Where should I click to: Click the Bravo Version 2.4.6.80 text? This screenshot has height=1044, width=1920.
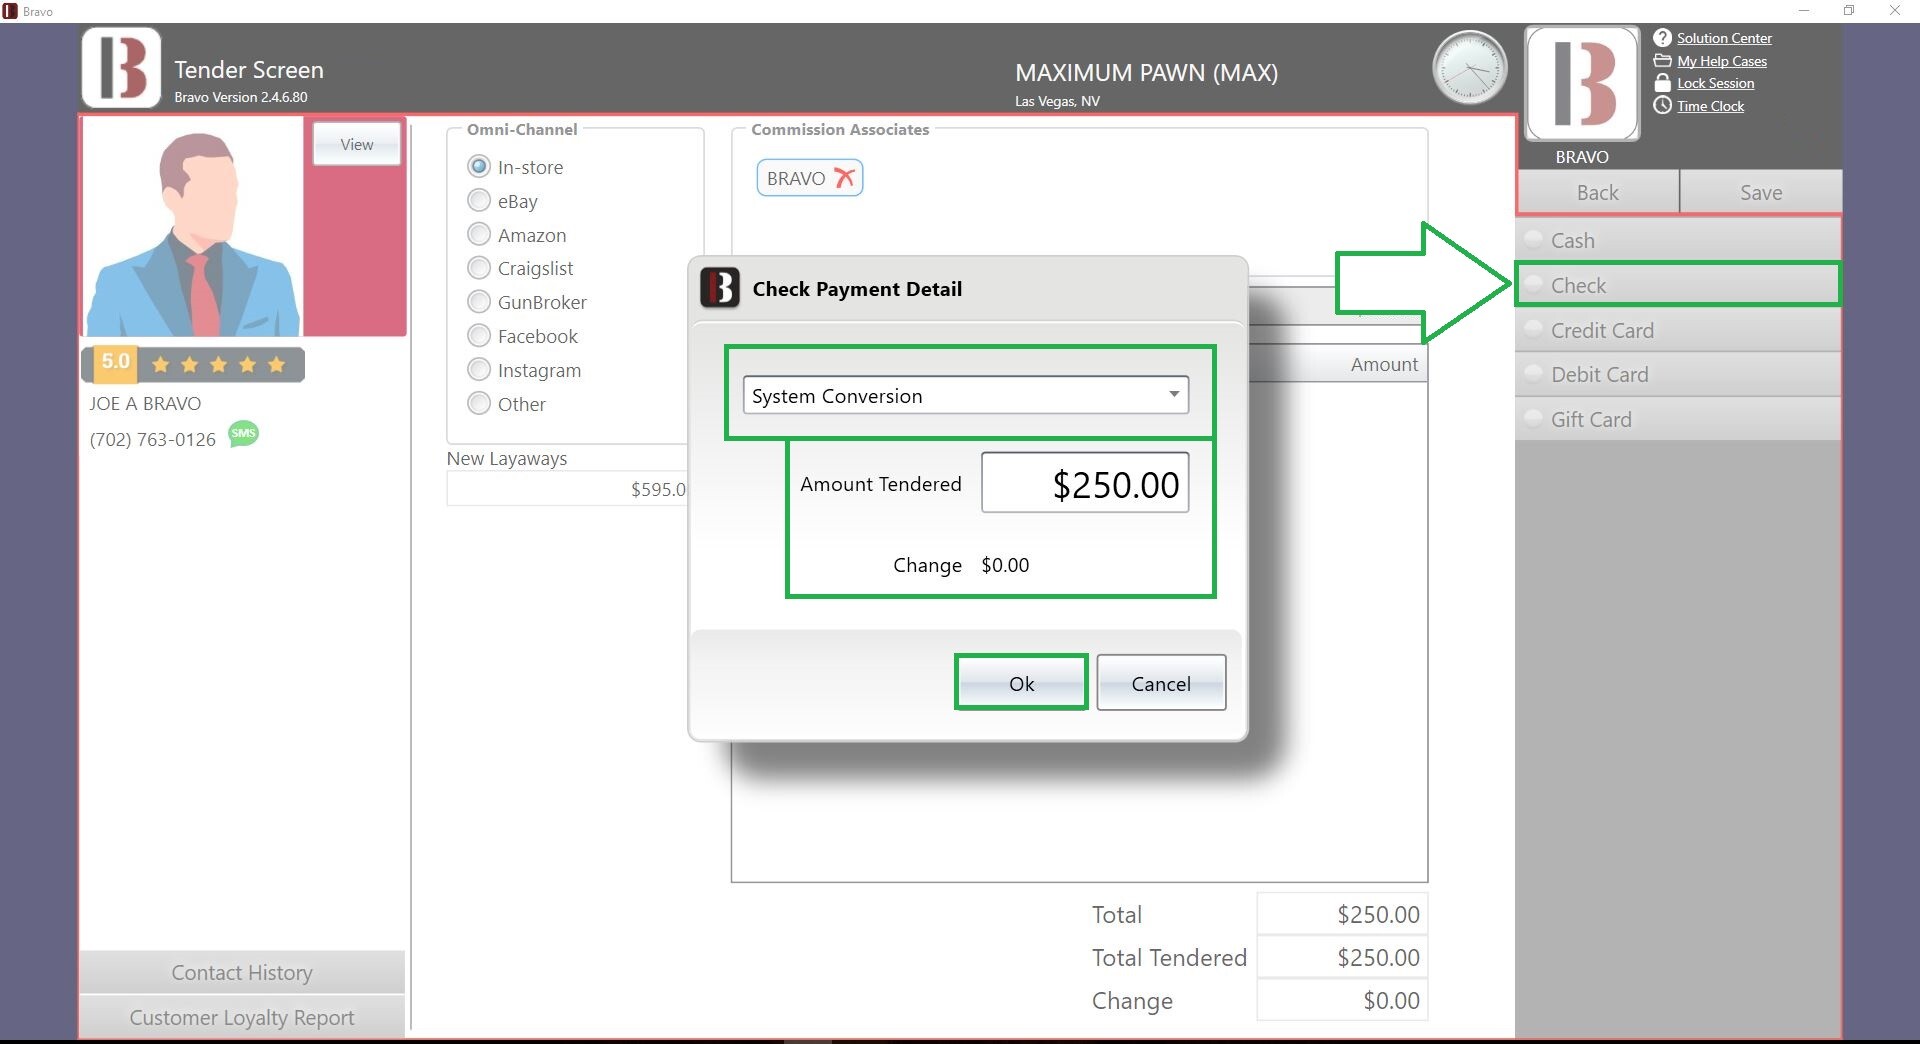[x=241, y=97]
